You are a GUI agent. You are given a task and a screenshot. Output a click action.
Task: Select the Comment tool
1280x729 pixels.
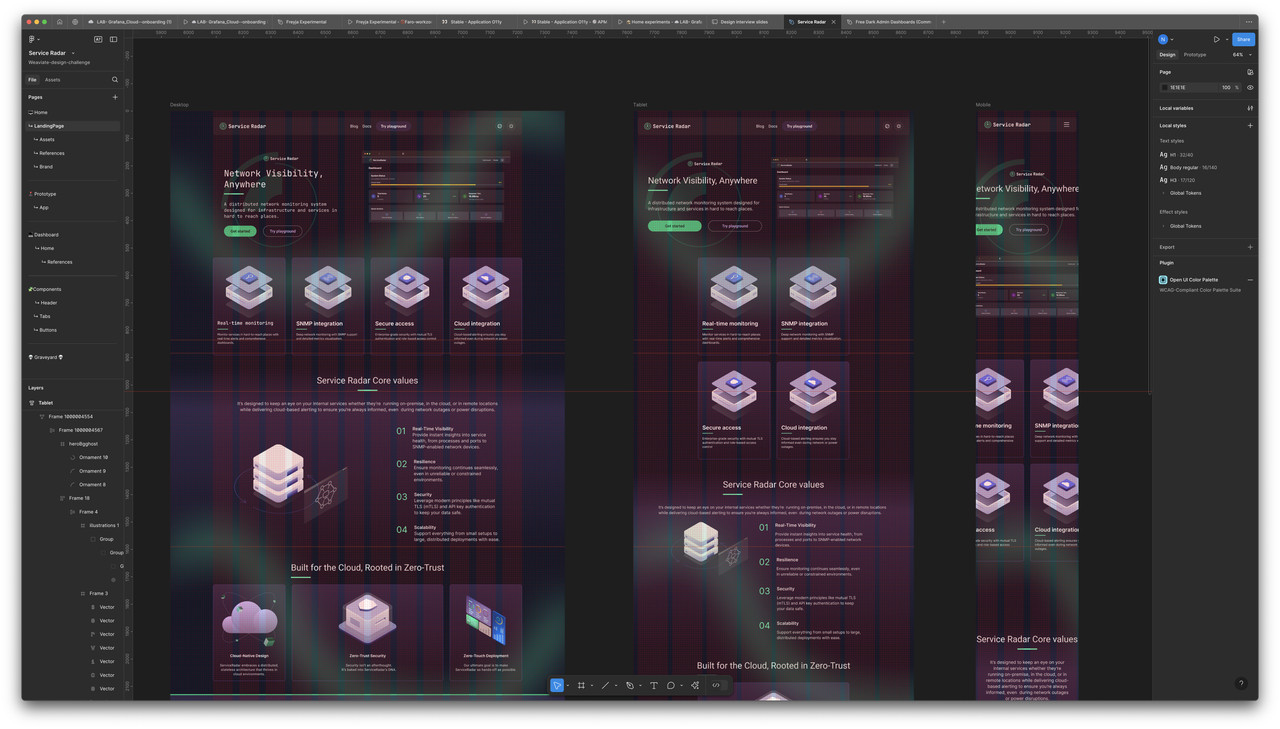point(671,685)
